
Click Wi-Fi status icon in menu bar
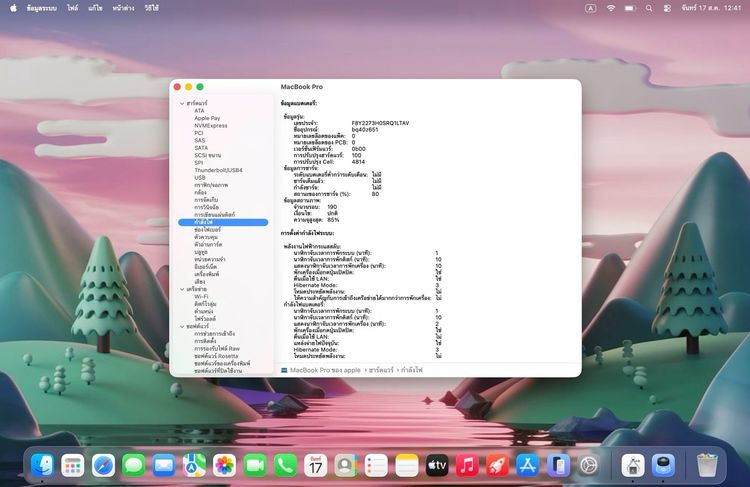[x=611, y=8]
